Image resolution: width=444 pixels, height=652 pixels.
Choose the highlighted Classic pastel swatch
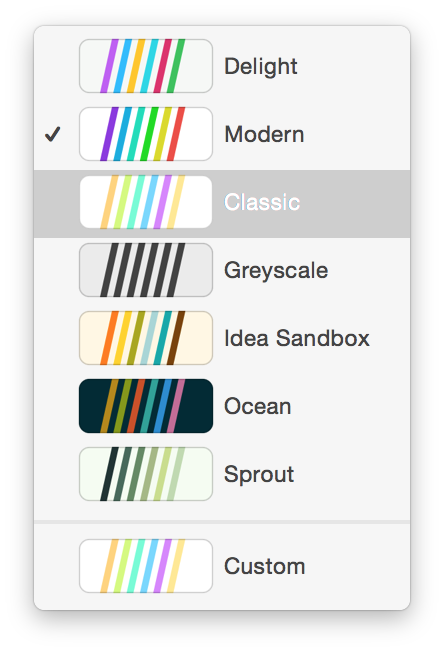tap(146, 202)
